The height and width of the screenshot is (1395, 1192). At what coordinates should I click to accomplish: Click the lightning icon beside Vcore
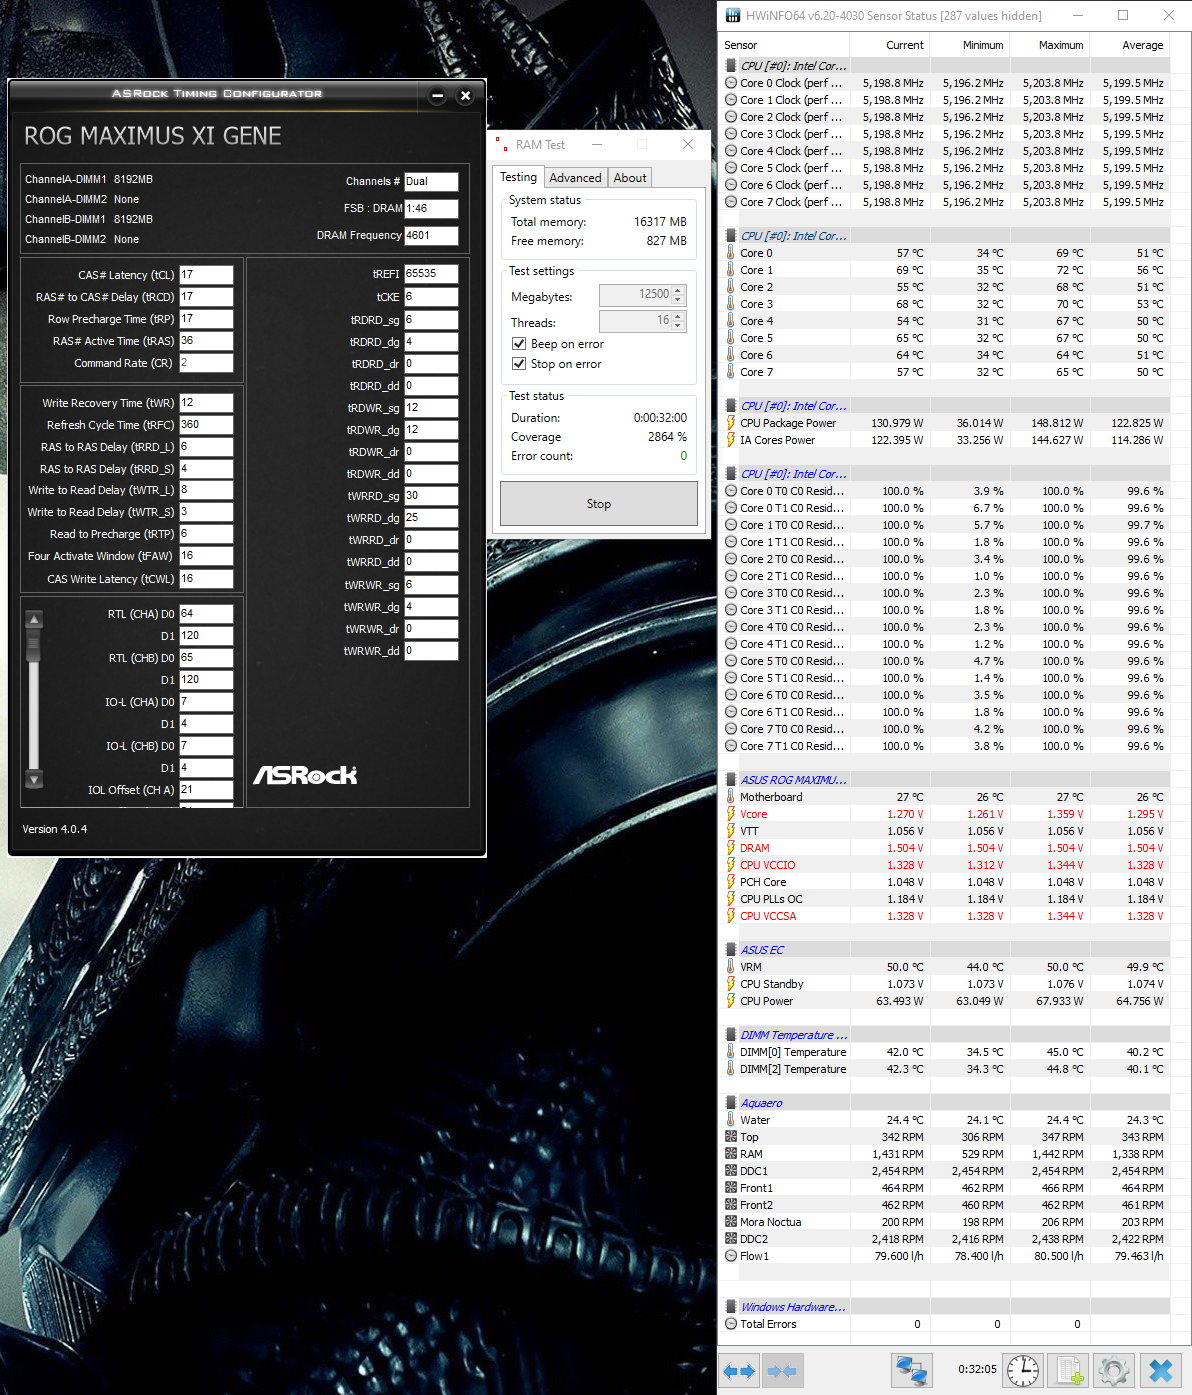click(731, 814)
